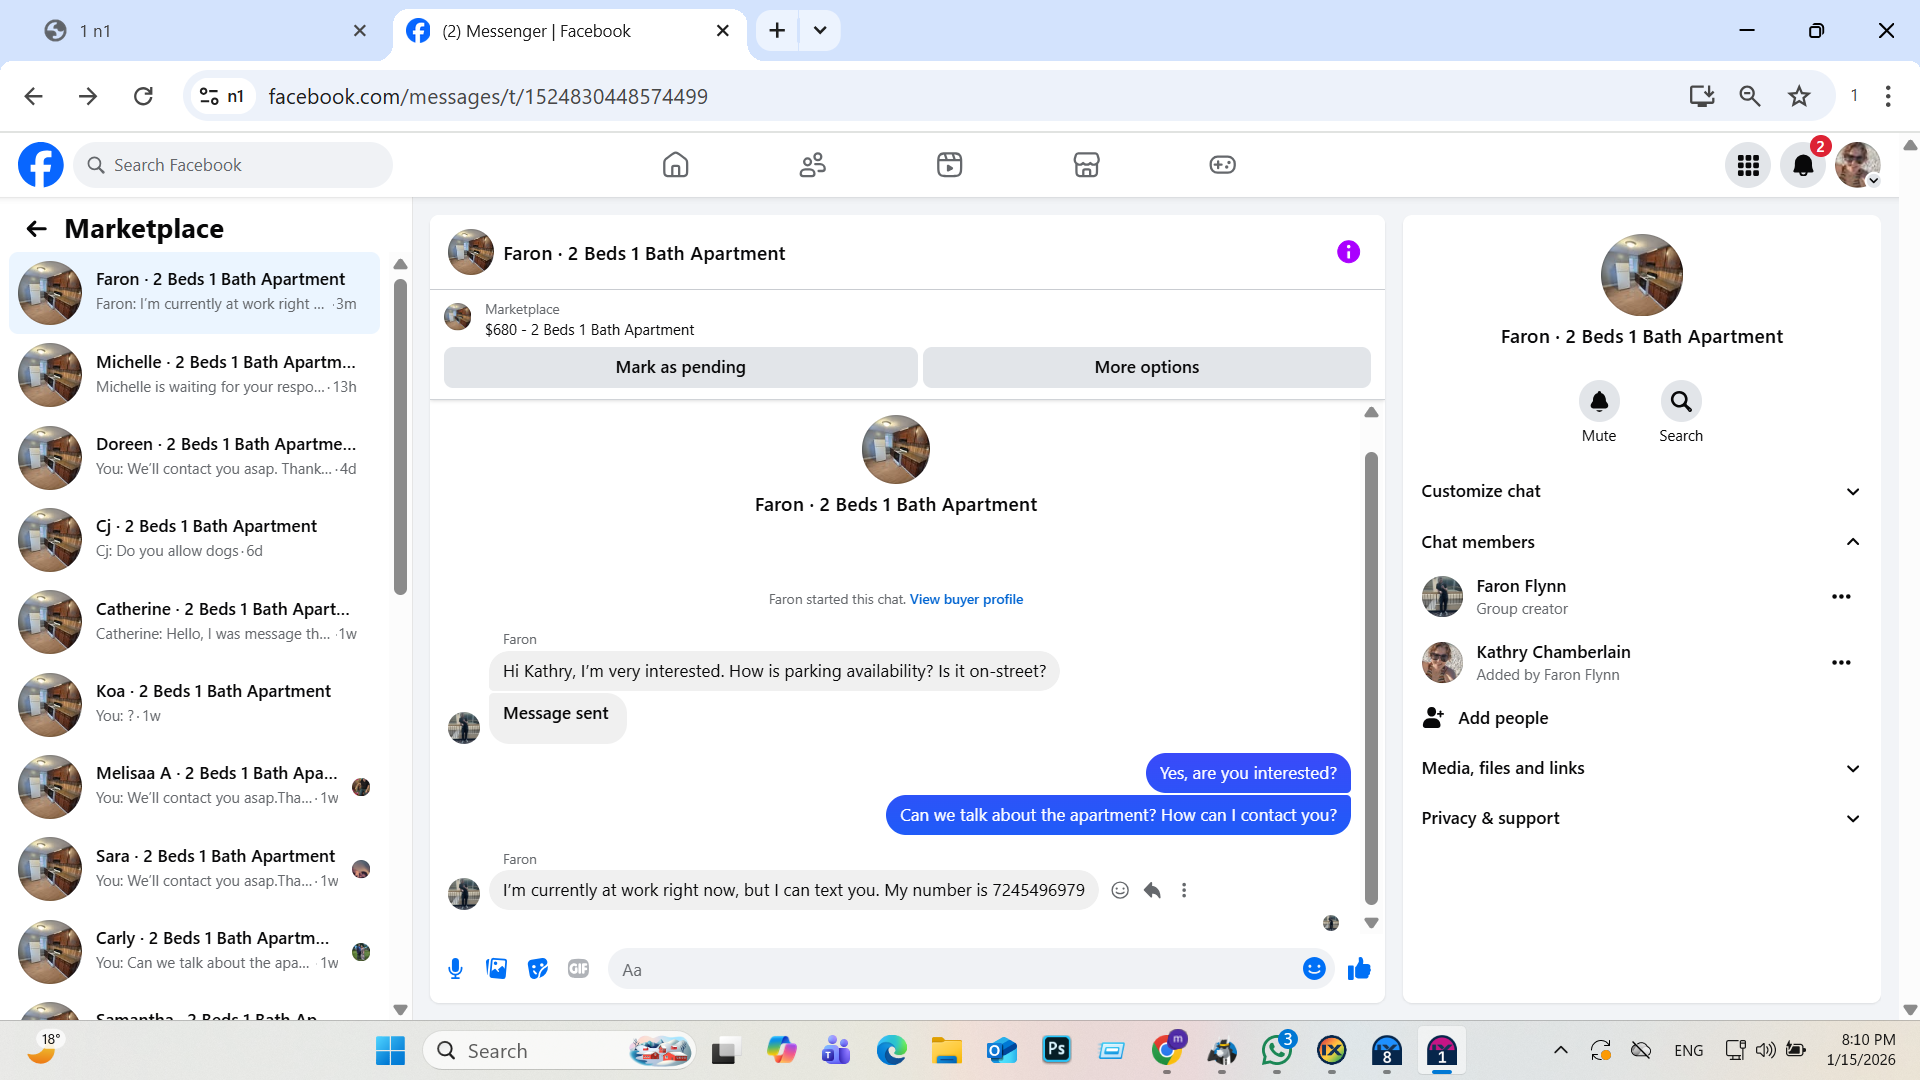Reply to Faron's phone number message
The height and width of the screenshot is (1080, 1920).
coord(1152,890)
